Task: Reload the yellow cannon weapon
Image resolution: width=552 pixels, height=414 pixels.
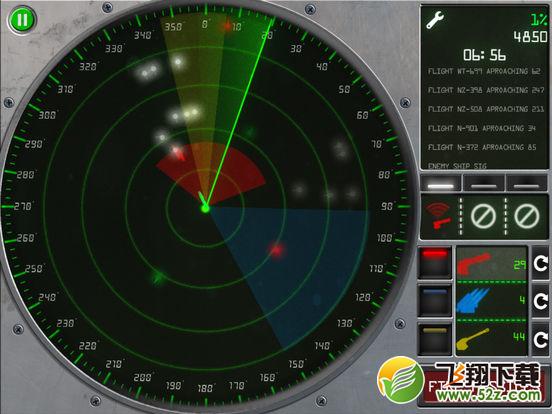Action: tap(540, 339)
